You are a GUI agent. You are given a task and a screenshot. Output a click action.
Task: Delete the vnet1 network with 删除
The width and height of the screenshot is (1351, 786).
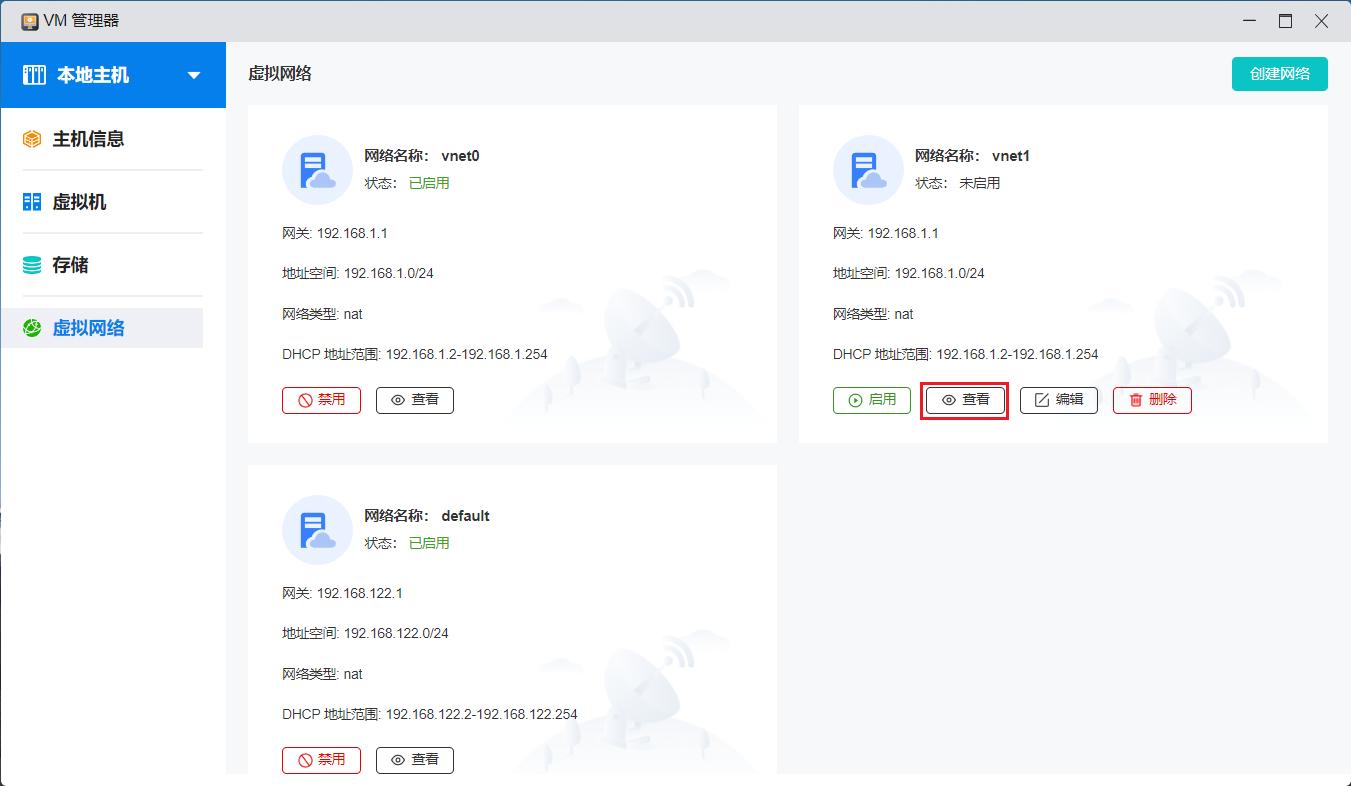click(1152, 400)
